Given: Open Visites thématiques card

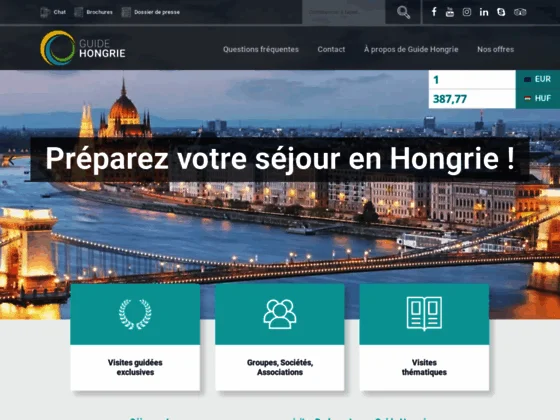Looking at the screenshot, I should point(424,338).
